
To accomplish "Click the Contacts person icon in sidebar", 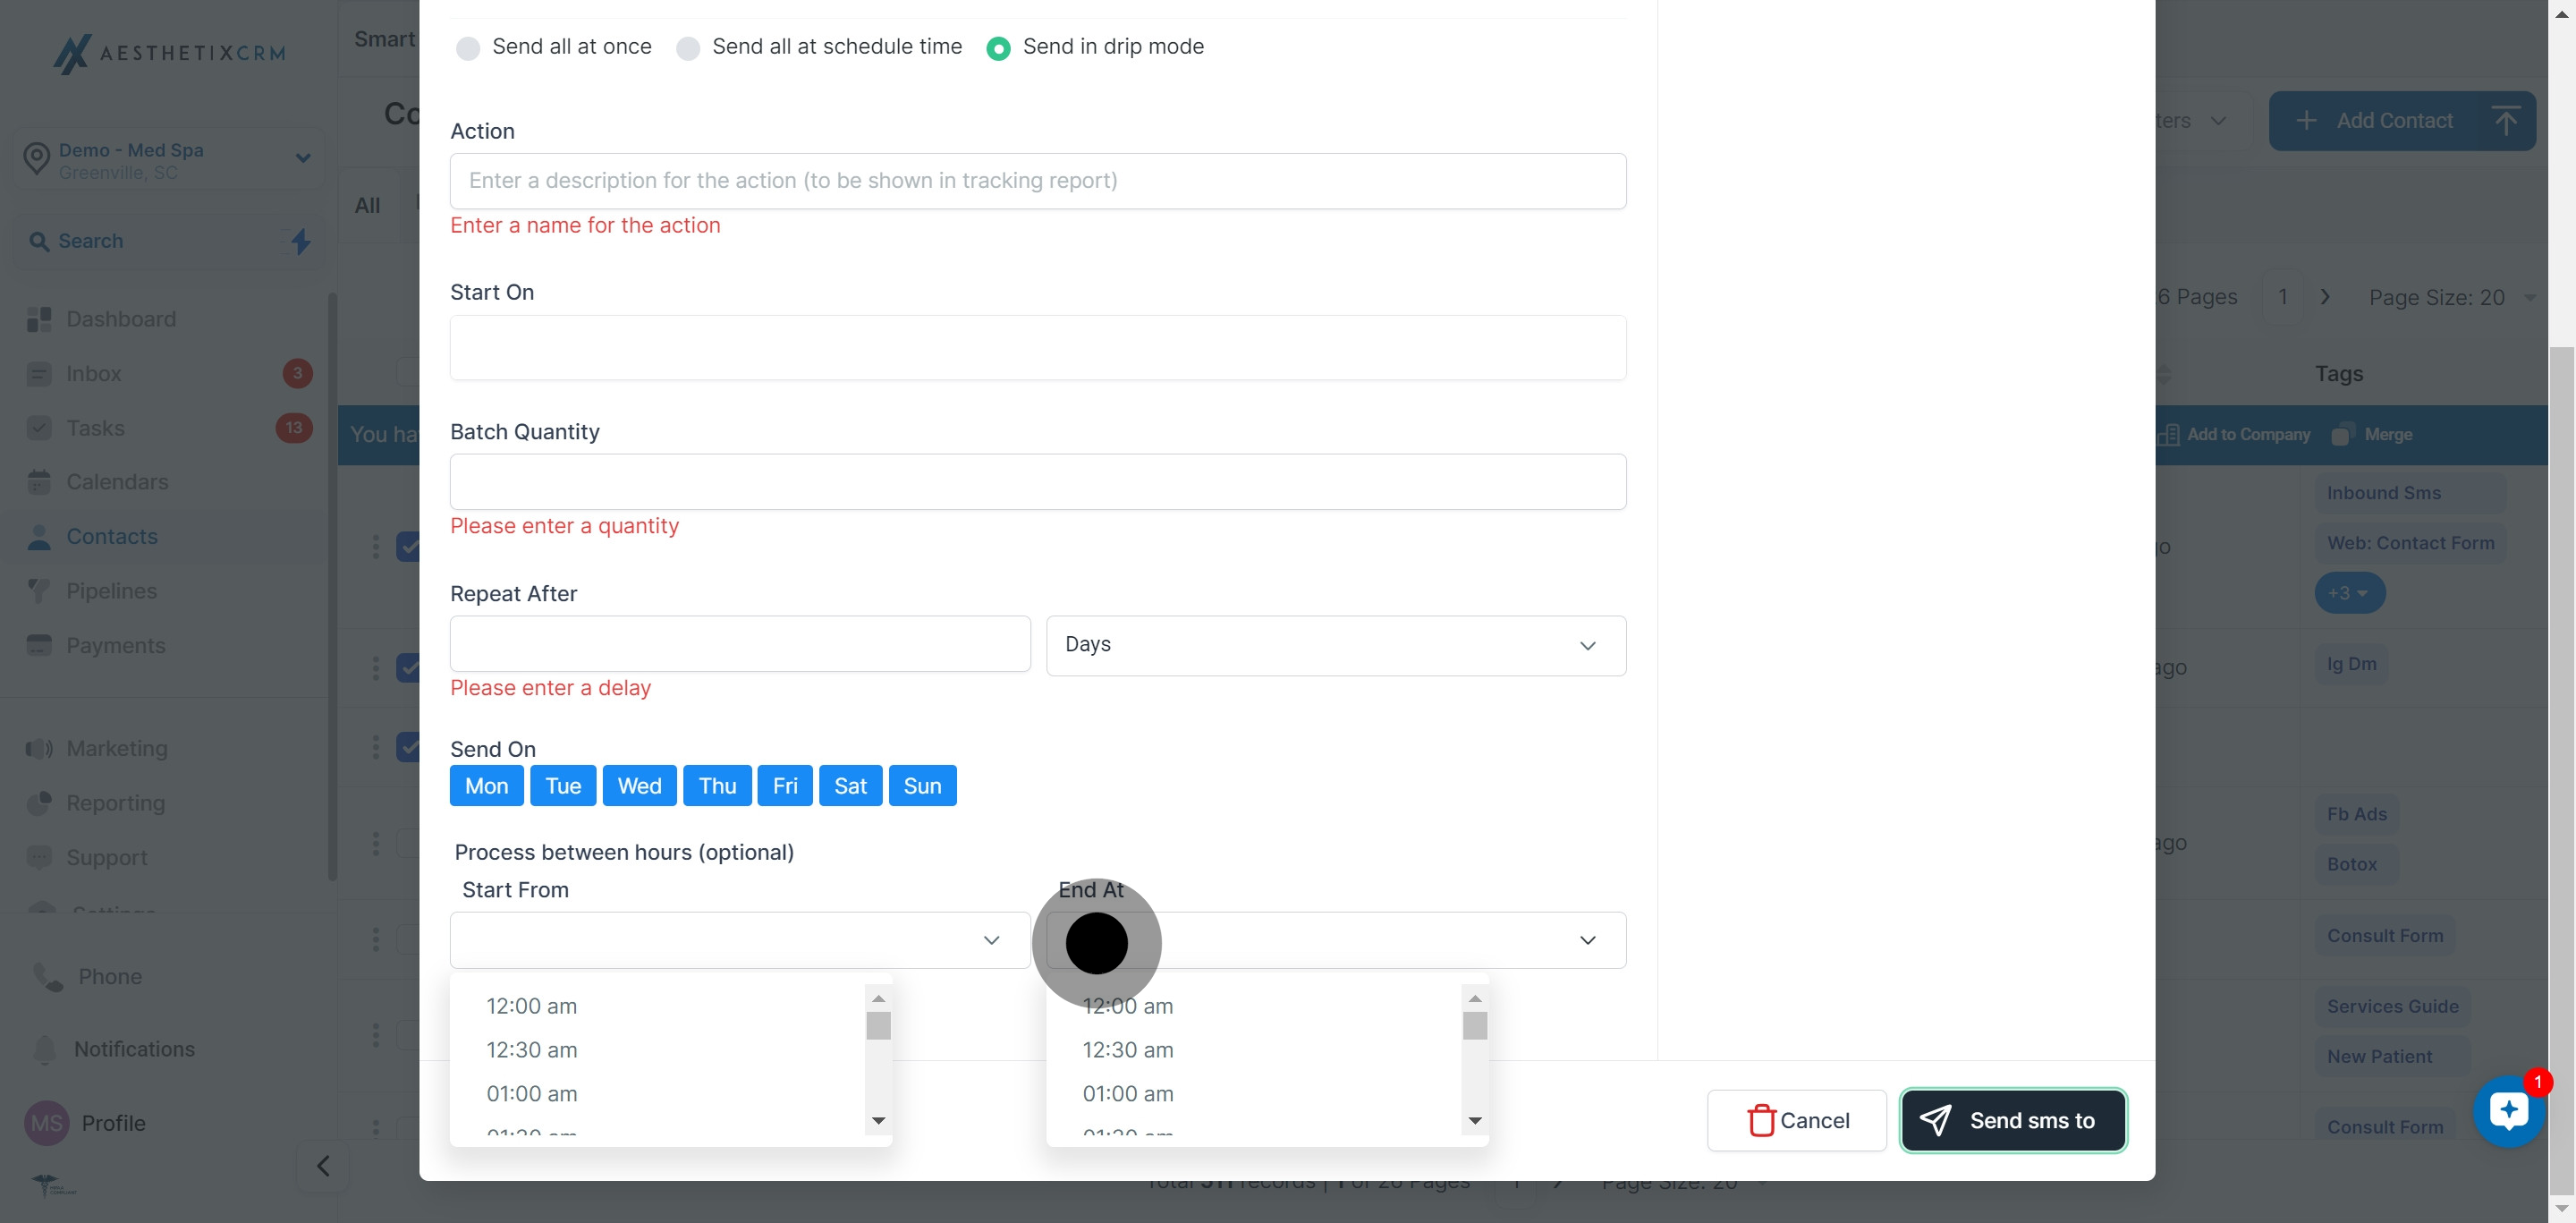I will 39,537.
